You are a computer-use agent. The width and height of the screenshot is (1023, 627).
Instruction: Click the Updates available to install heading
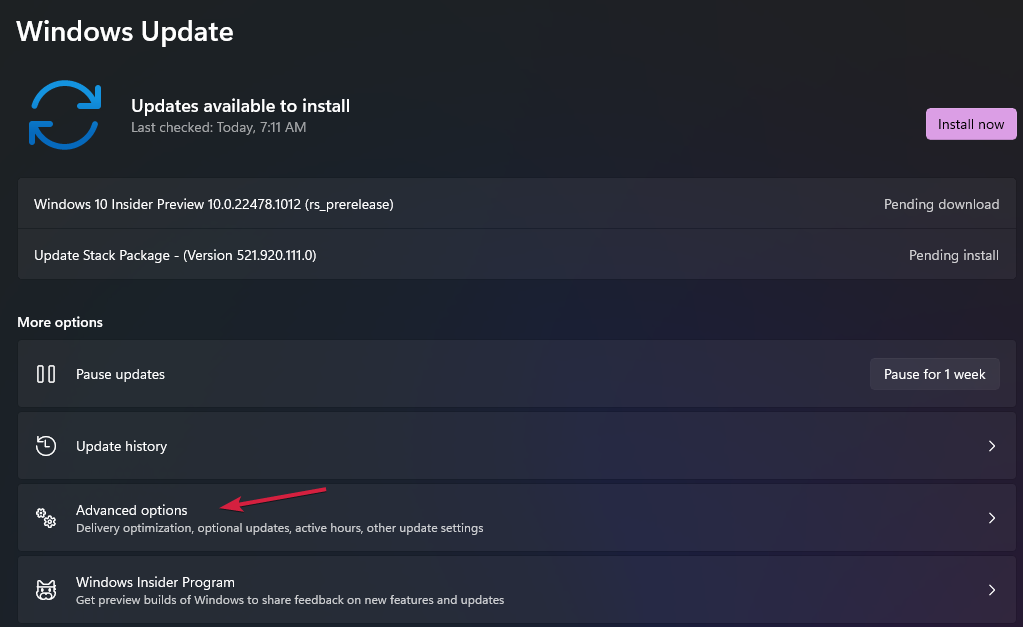240,106
